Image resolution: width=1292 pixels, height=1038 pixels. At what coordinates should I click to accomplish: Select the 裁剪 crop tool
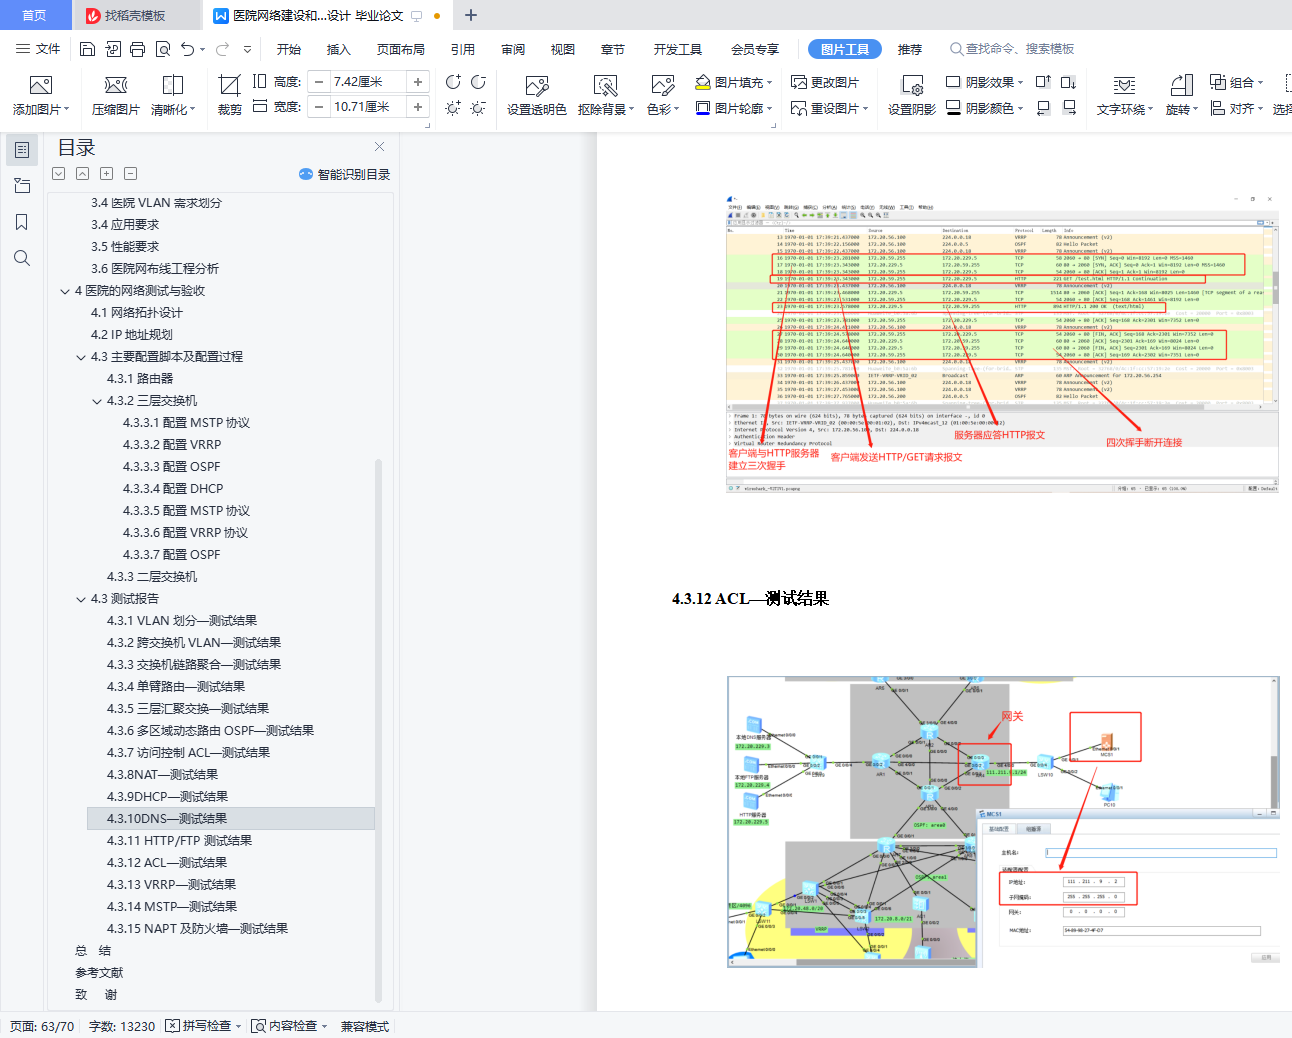[x=229, y=96]
